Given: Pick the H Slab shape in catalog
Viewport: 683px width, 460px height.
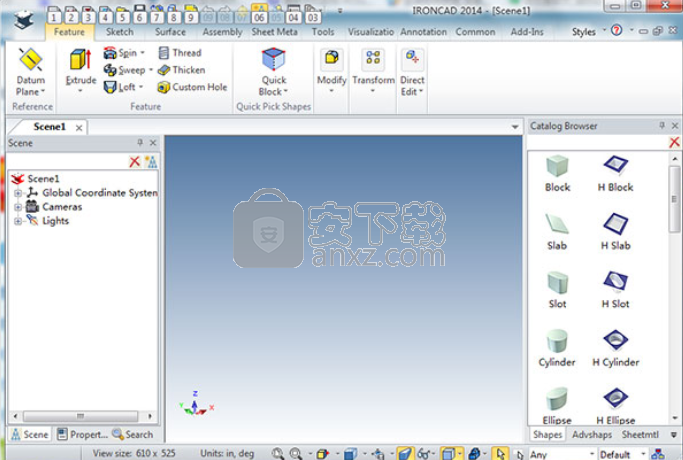Looking at the screenshot, I should 615,232.
